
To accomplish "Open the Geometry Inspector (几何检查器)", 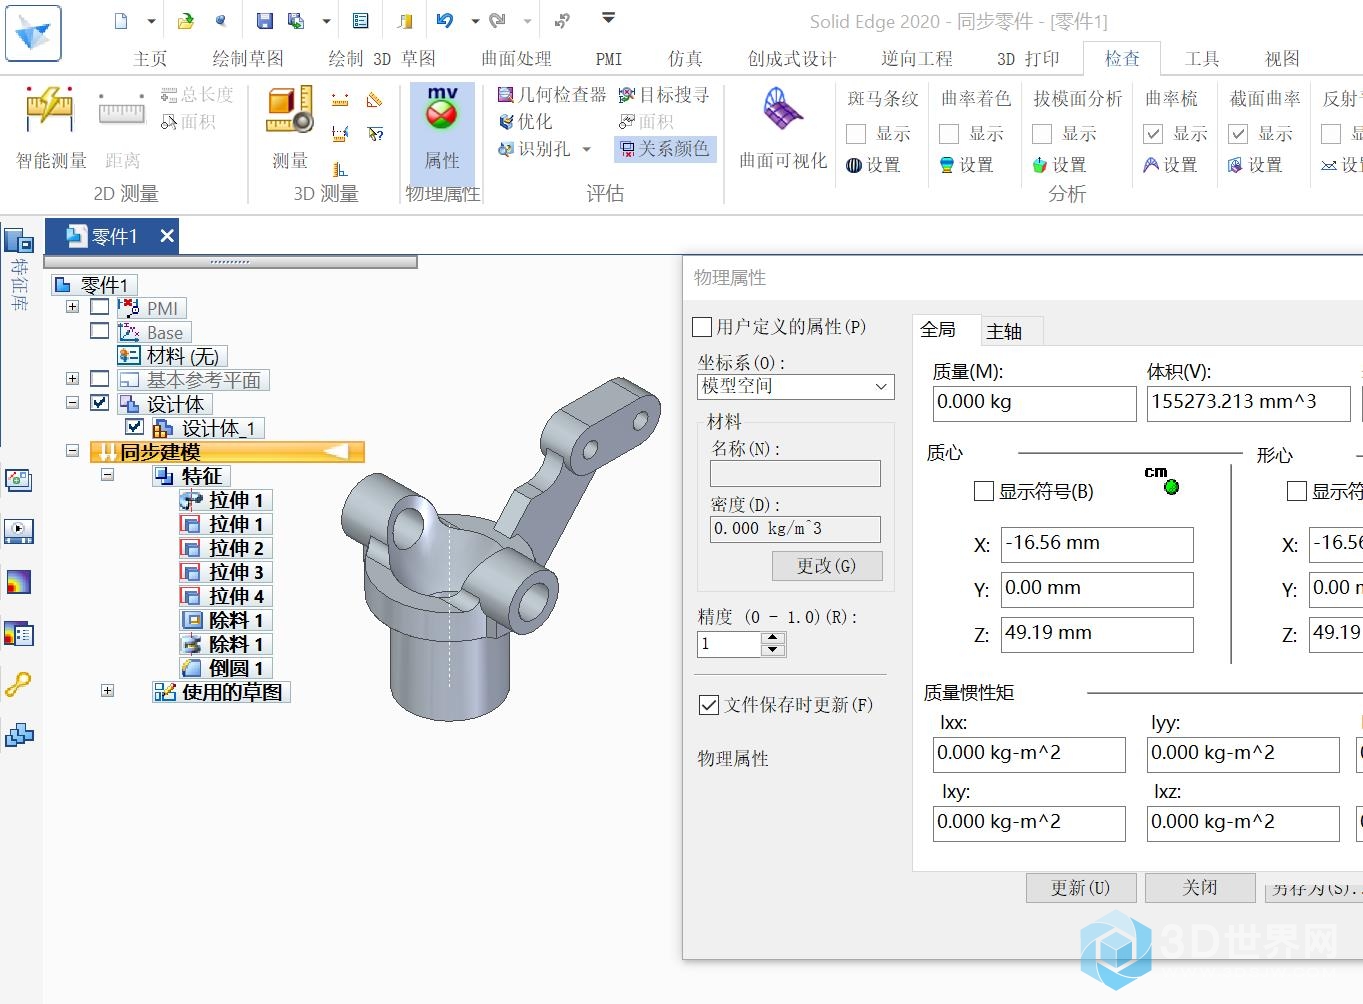I will pos(552,95).
